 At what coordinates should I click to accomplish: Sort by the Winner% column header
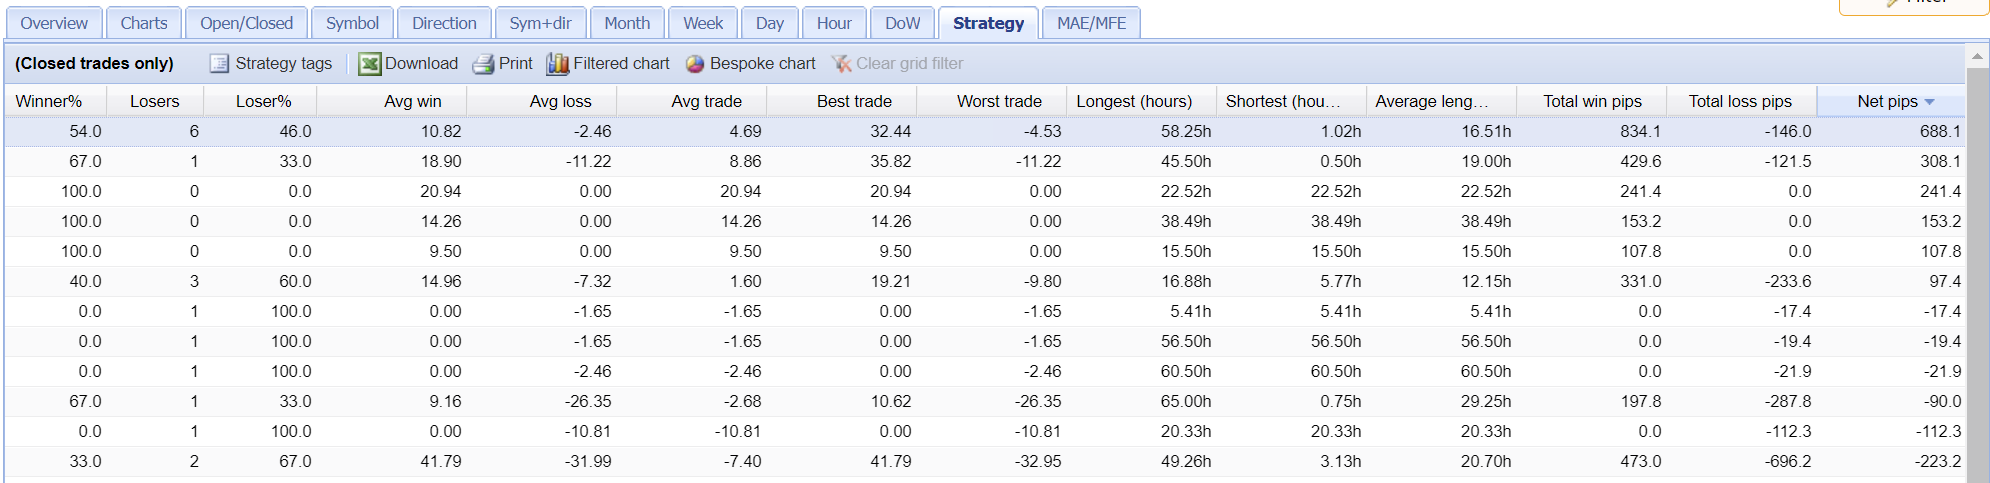tap(49, 101)
